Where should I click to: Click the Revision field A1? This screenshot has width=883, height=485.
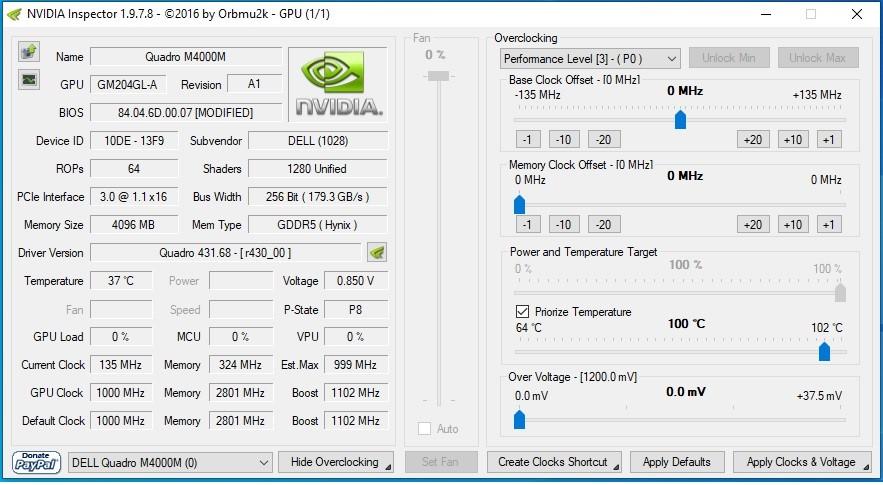pos(254,84)
